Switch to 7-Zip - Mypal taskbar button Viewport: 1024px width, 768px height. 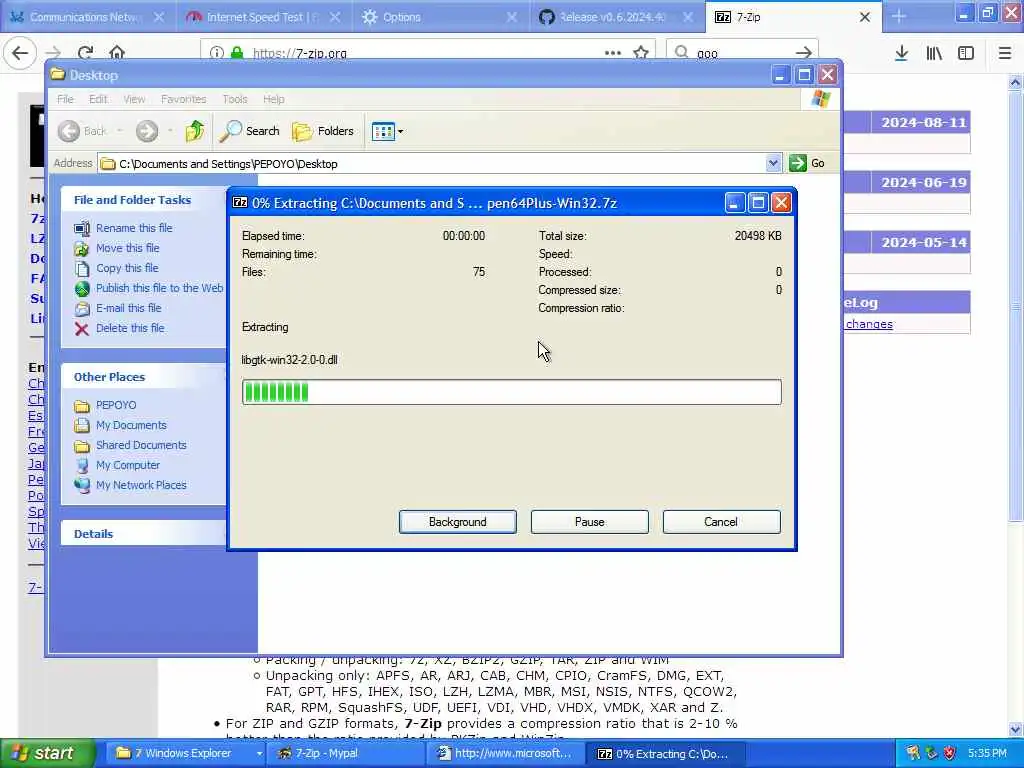[346, 753]
